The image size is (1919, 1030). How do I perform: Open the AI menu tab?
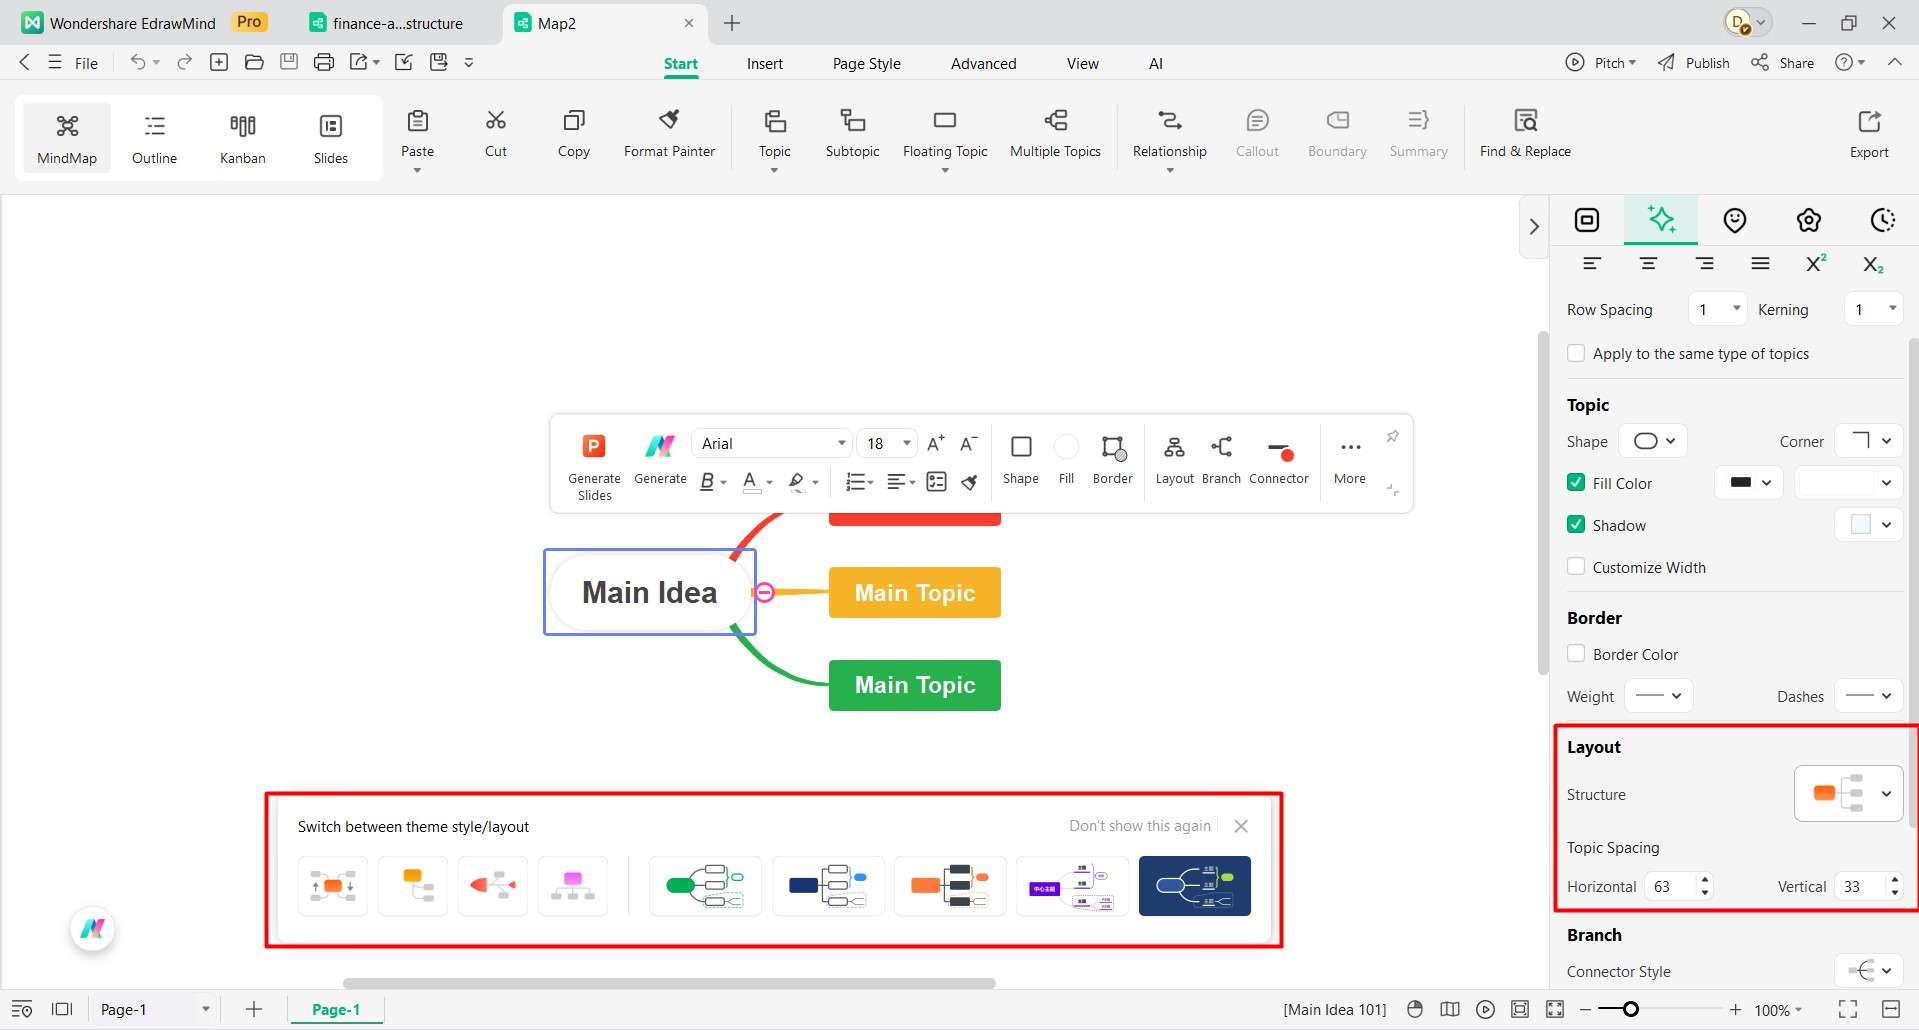(1155, 63)
